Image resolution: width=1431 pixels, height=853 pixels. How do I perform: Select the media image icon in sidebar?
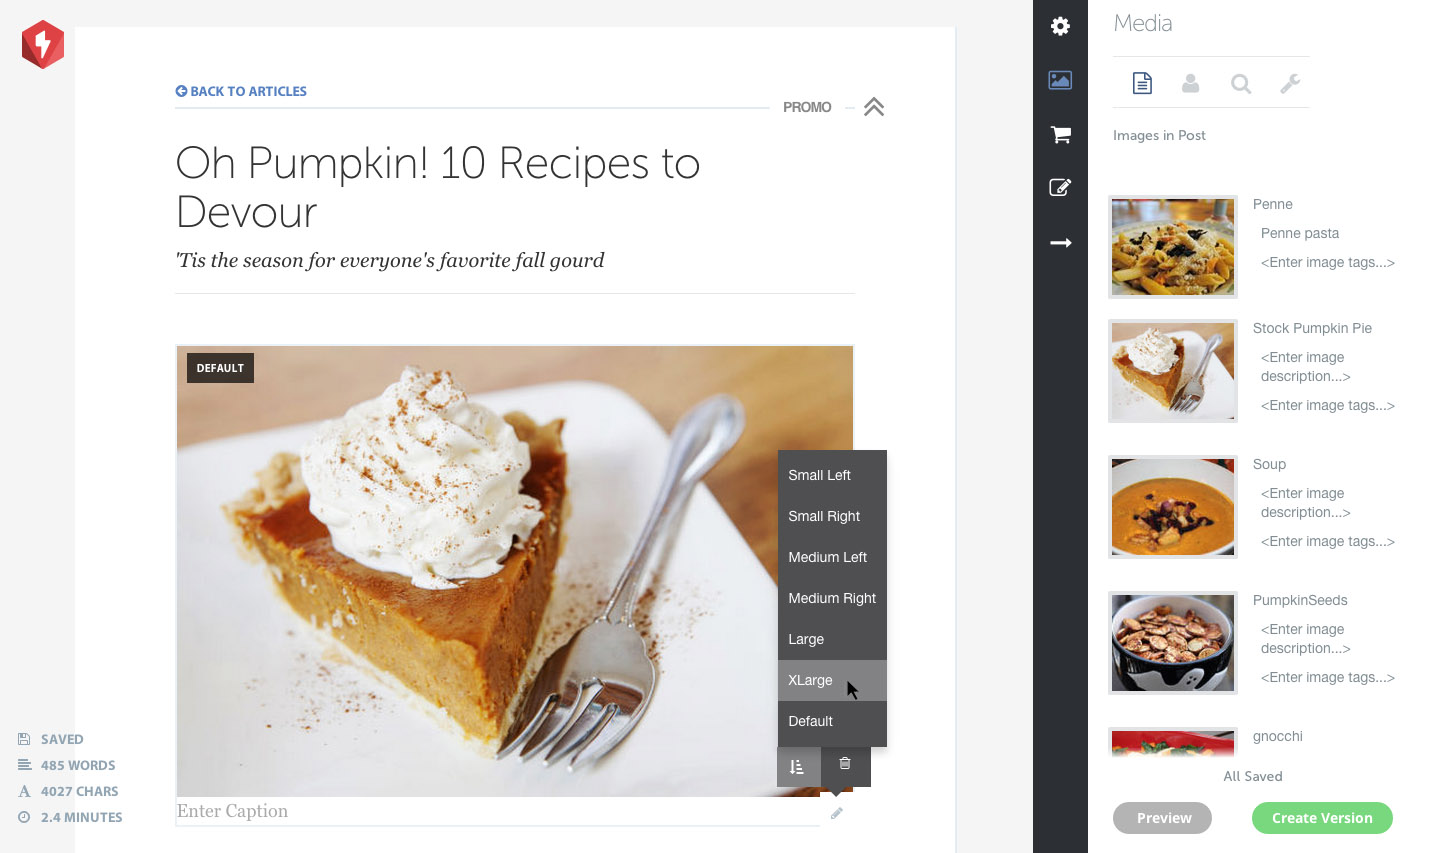(1060, 80)
